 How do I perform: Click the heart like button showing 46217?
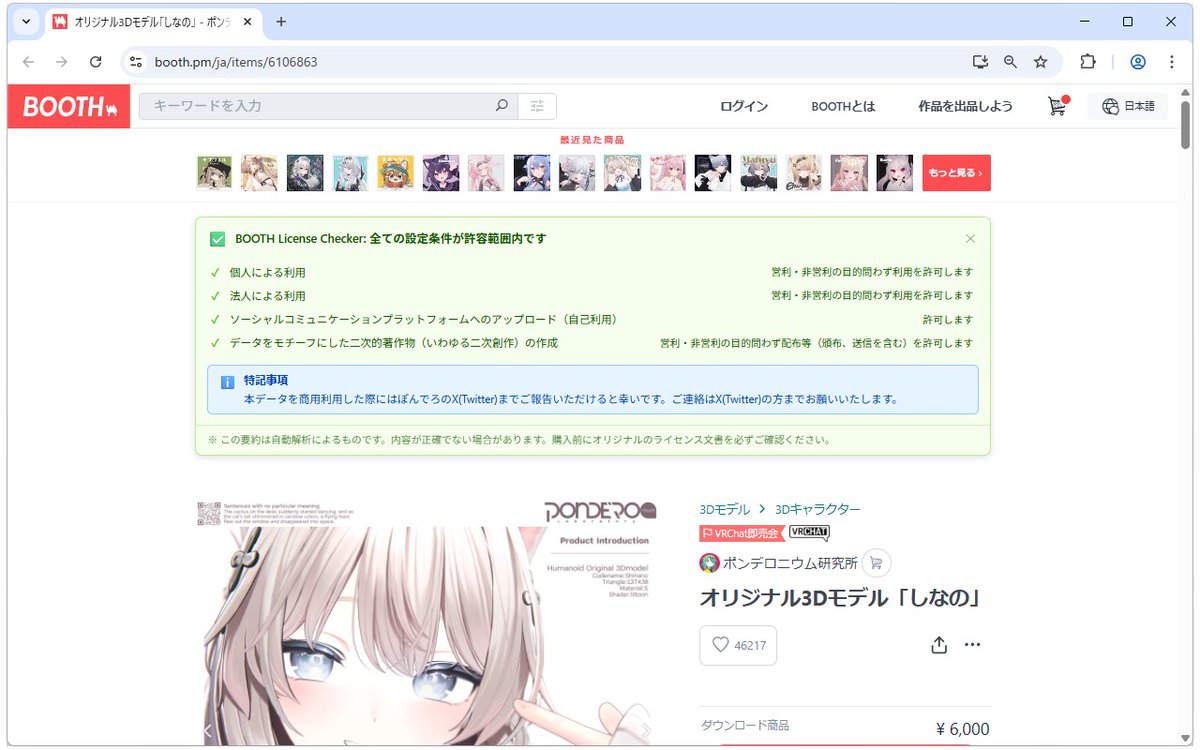pos(738,645)
